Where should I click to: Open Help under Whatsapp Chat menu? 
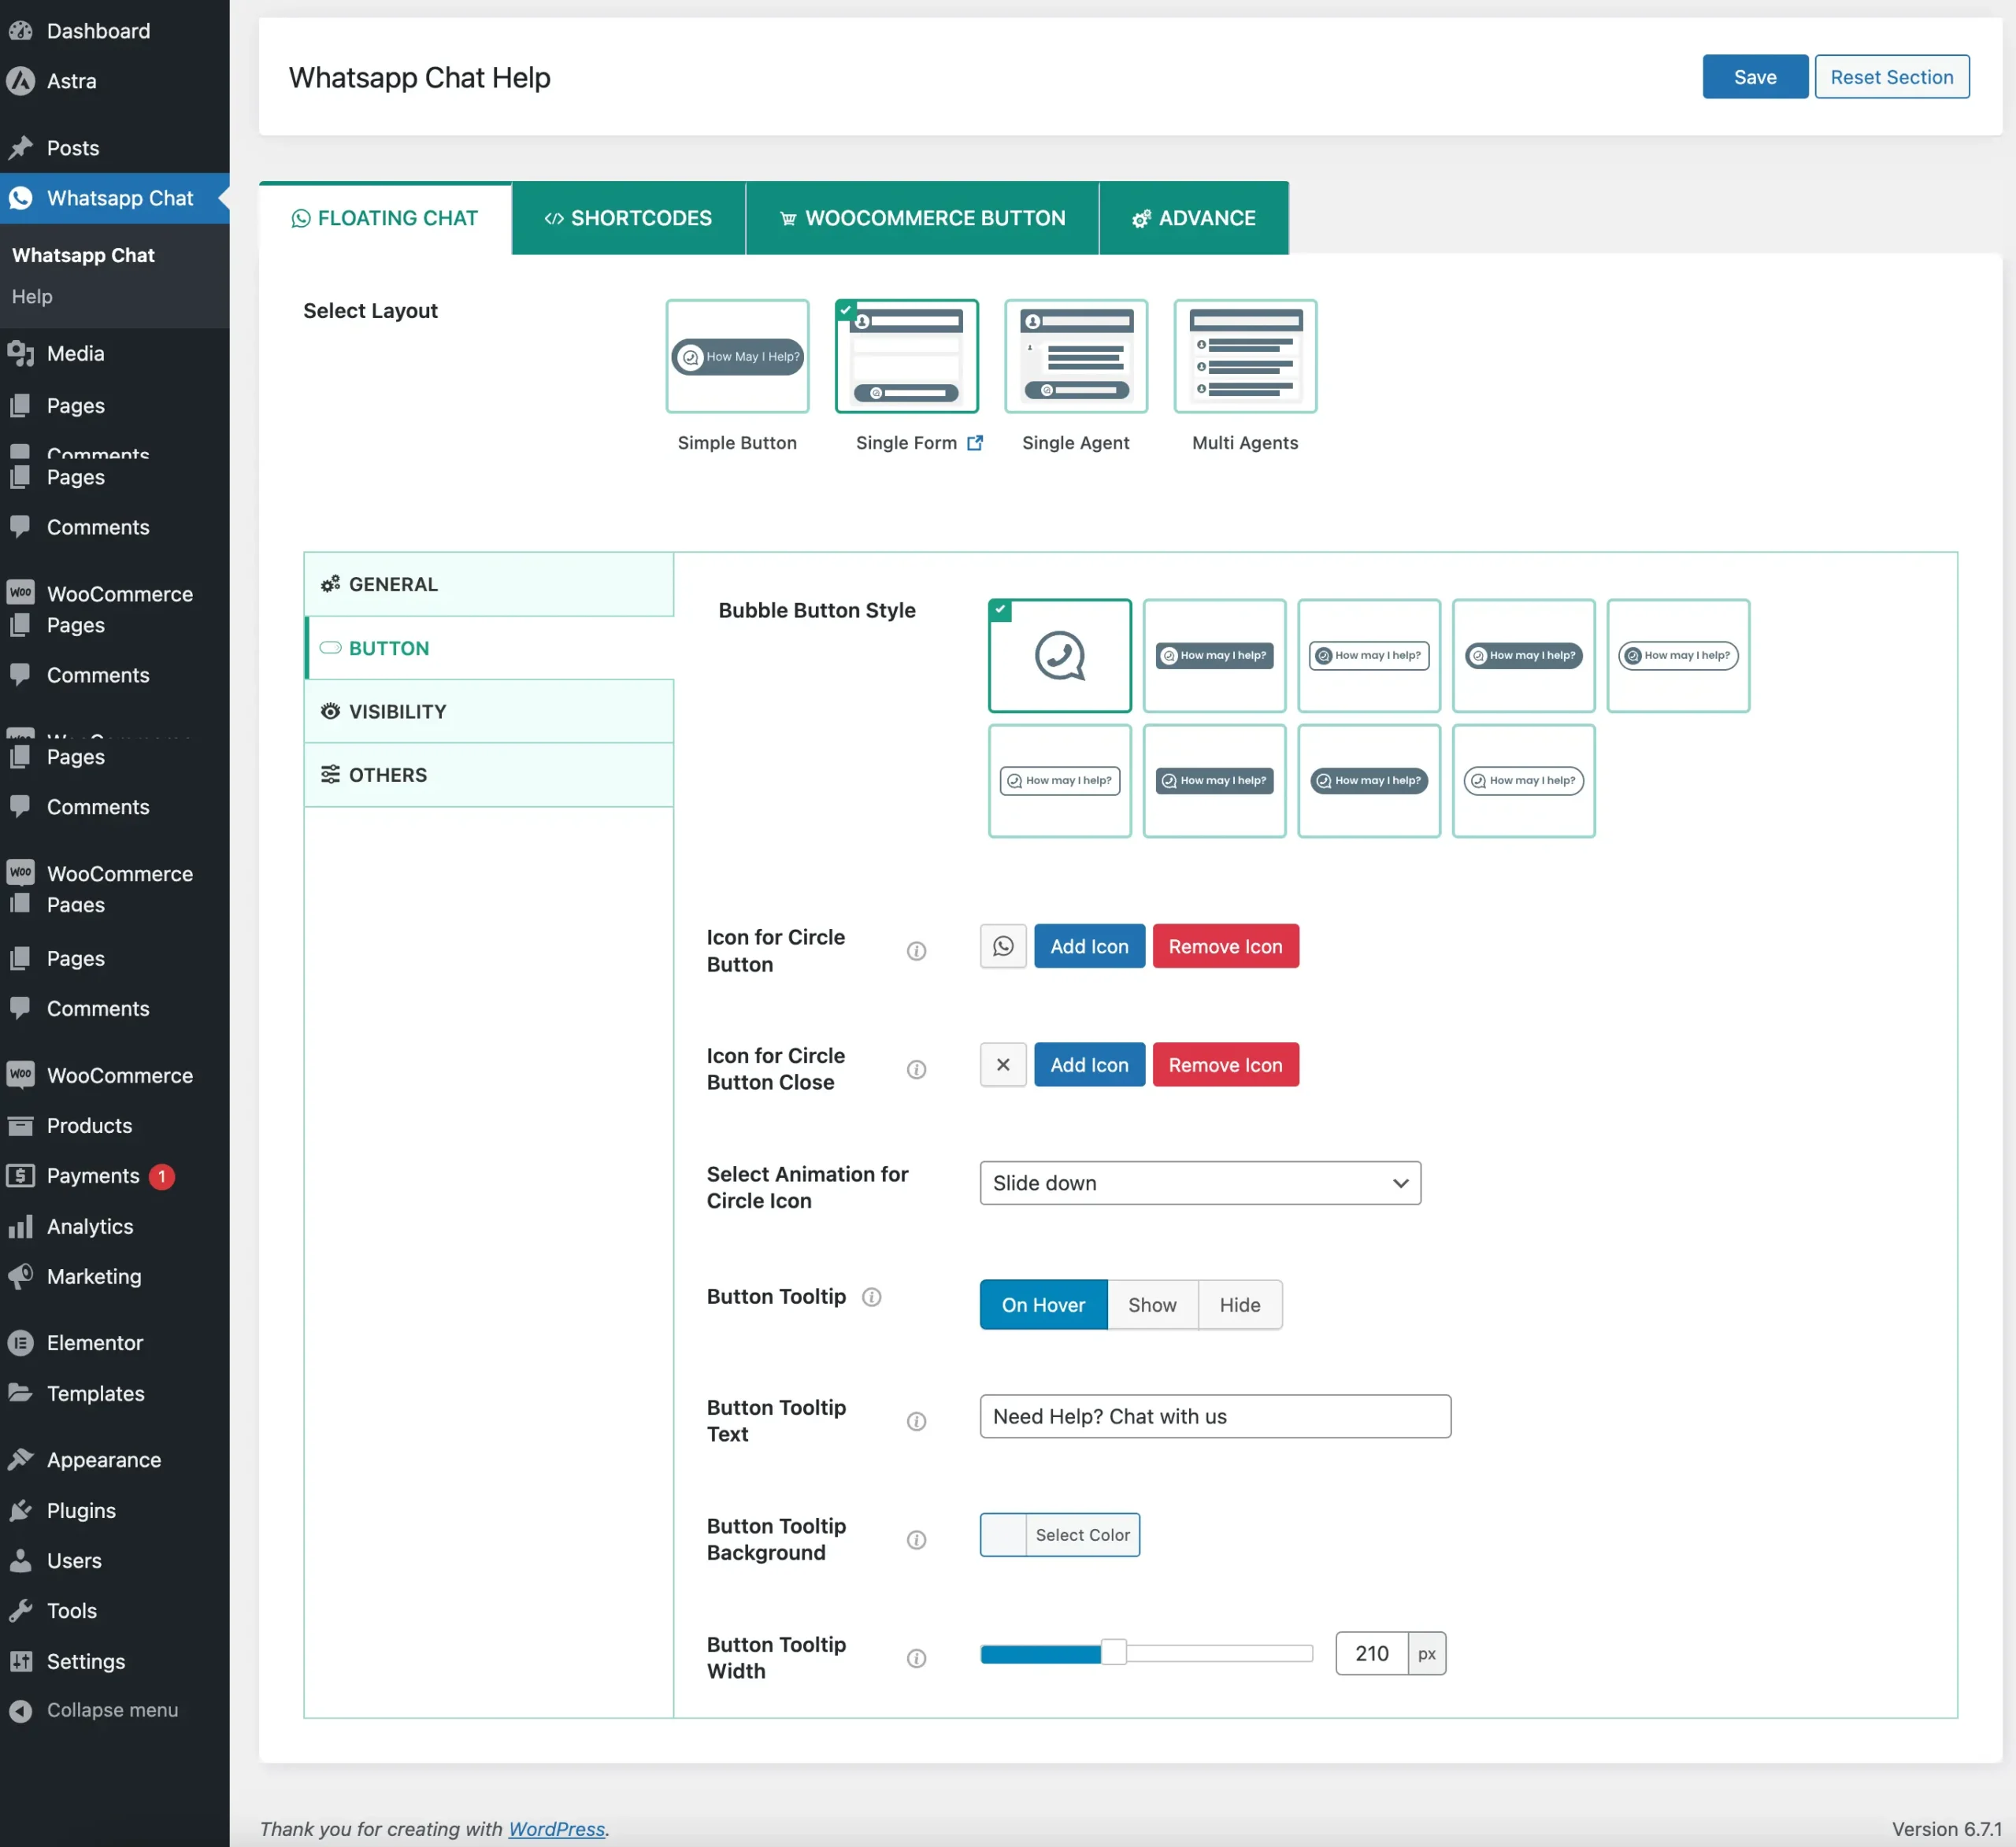coord(32,296)
